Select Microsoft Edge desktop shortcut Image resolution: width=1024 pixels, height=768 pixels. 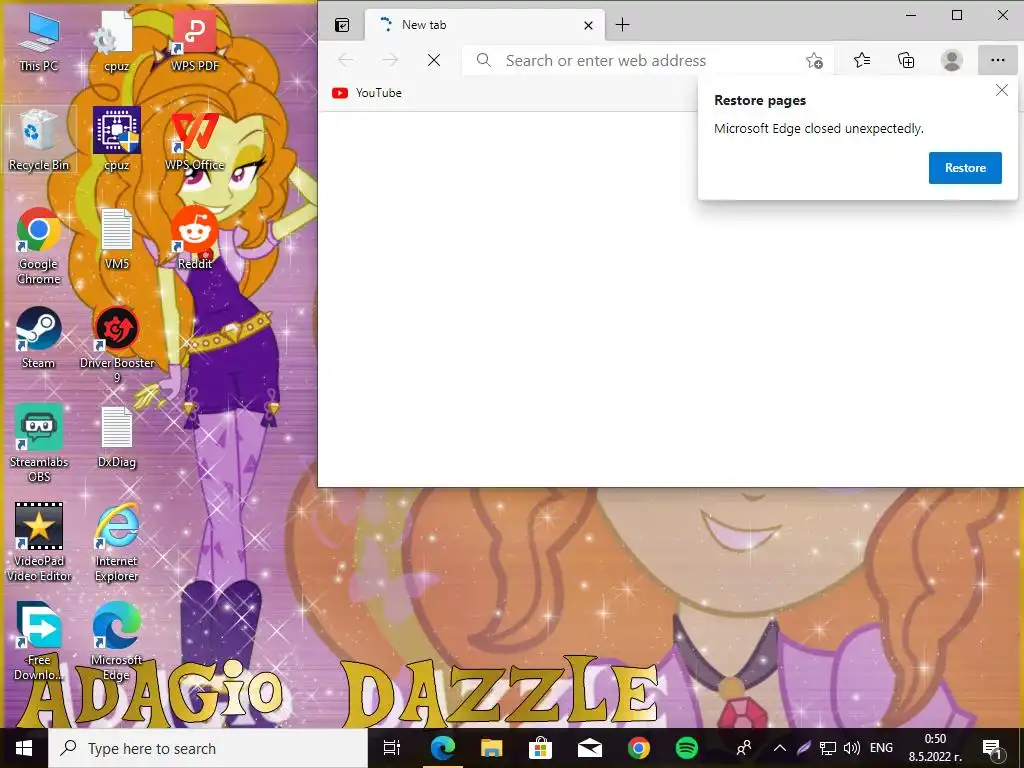click(117, 641)
